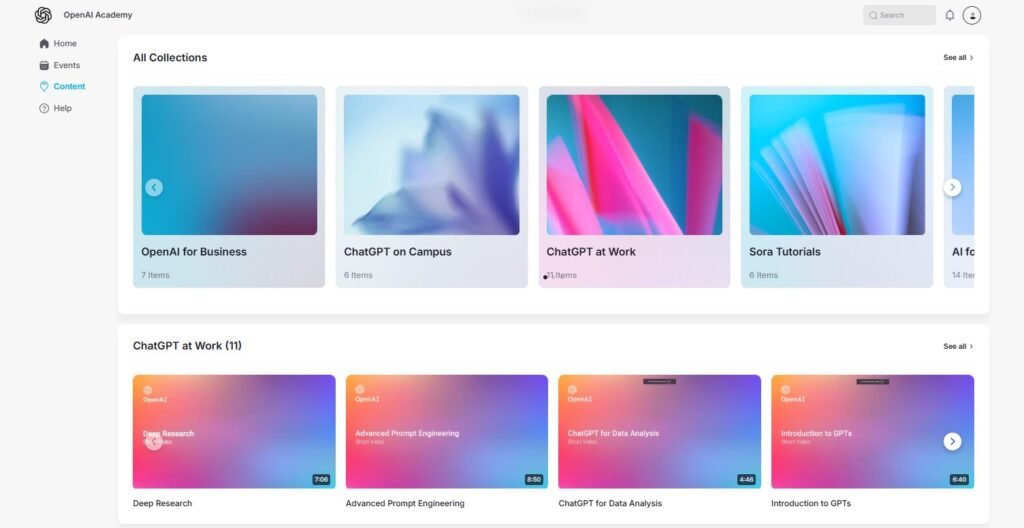The height and width of the screenshot is (528, 1024).
Task: Click OpenAI Academy header title
Action: tap(98, 15)
